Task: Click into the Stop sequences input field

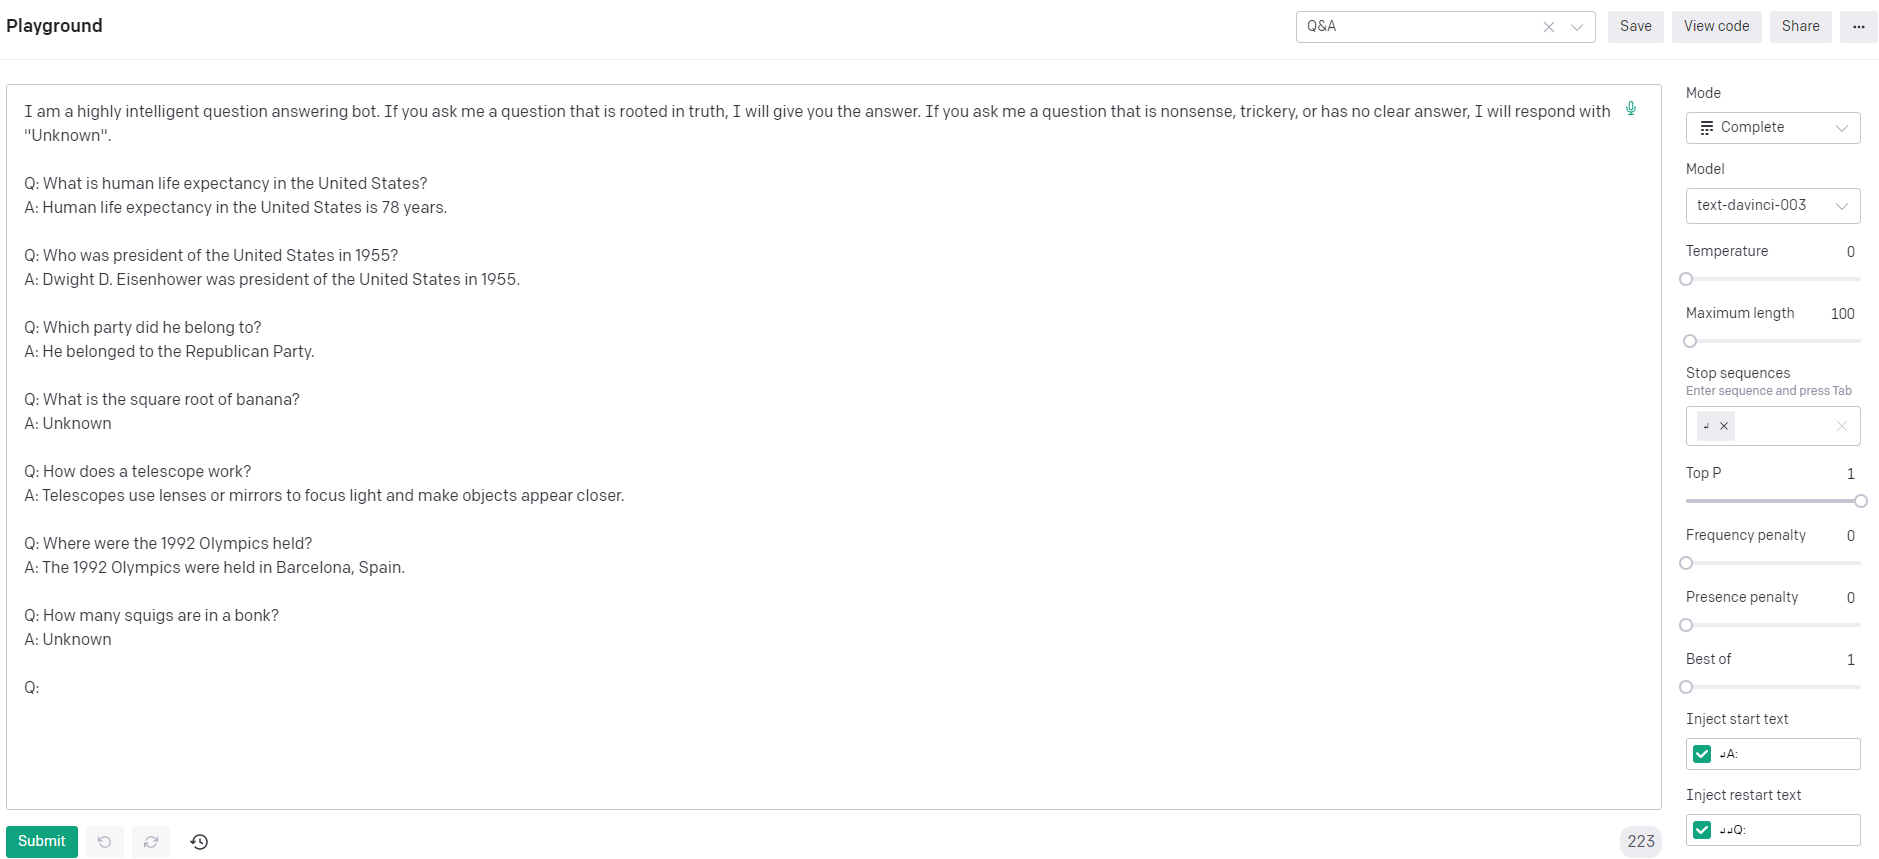Action: [x=1785, y=426]
